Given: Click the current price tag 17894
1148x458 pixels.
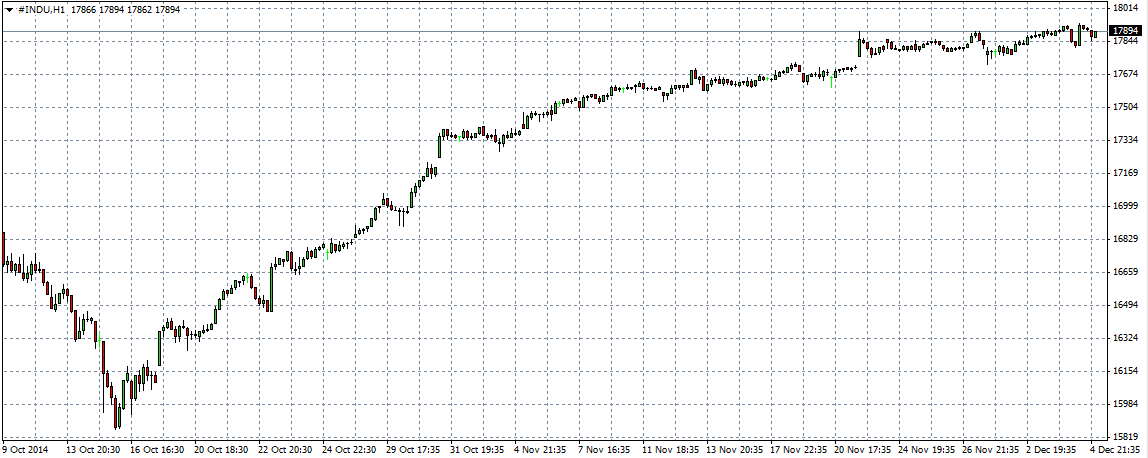Looking at the screenshot, I should coord(1126,31).
